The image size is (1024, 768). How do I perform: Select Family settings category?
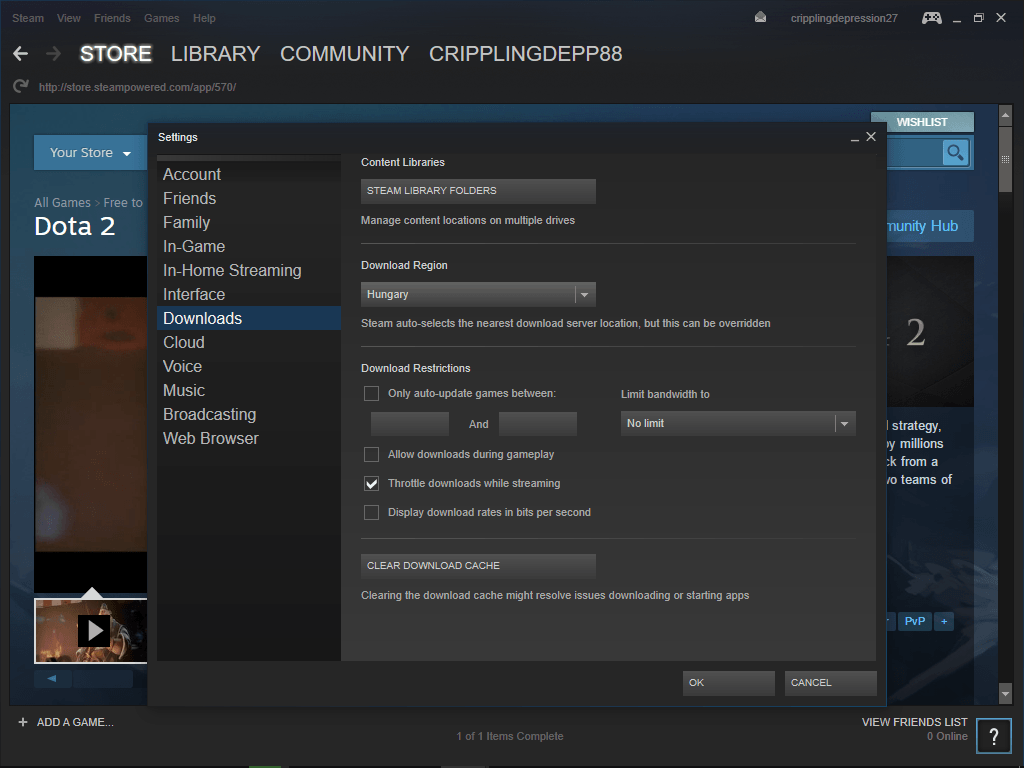click(249, 223)
